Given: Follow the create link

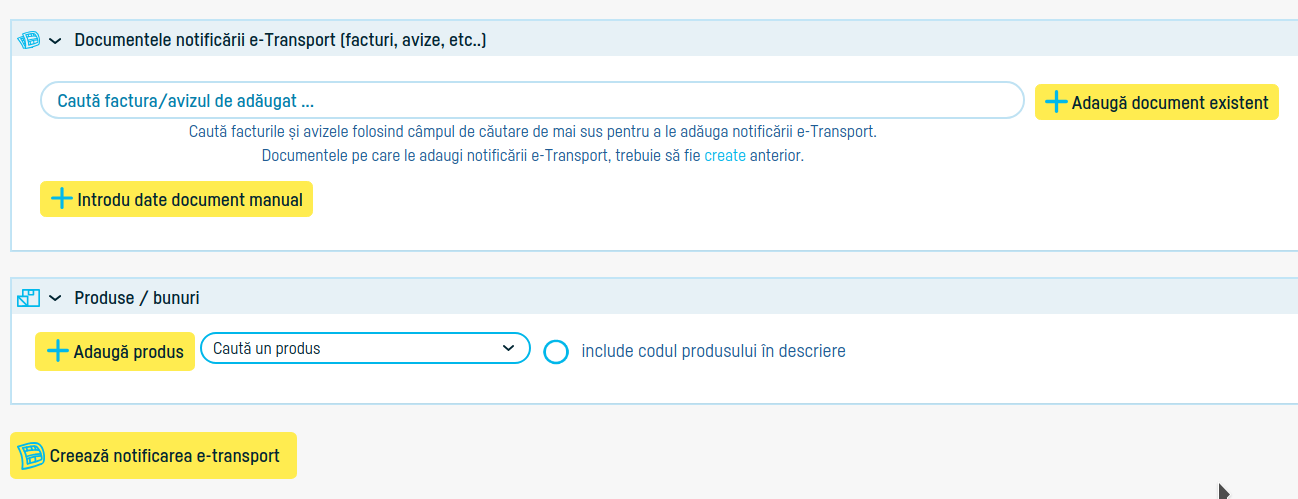Looking at the screenshot, I should (x=725, y=156).
